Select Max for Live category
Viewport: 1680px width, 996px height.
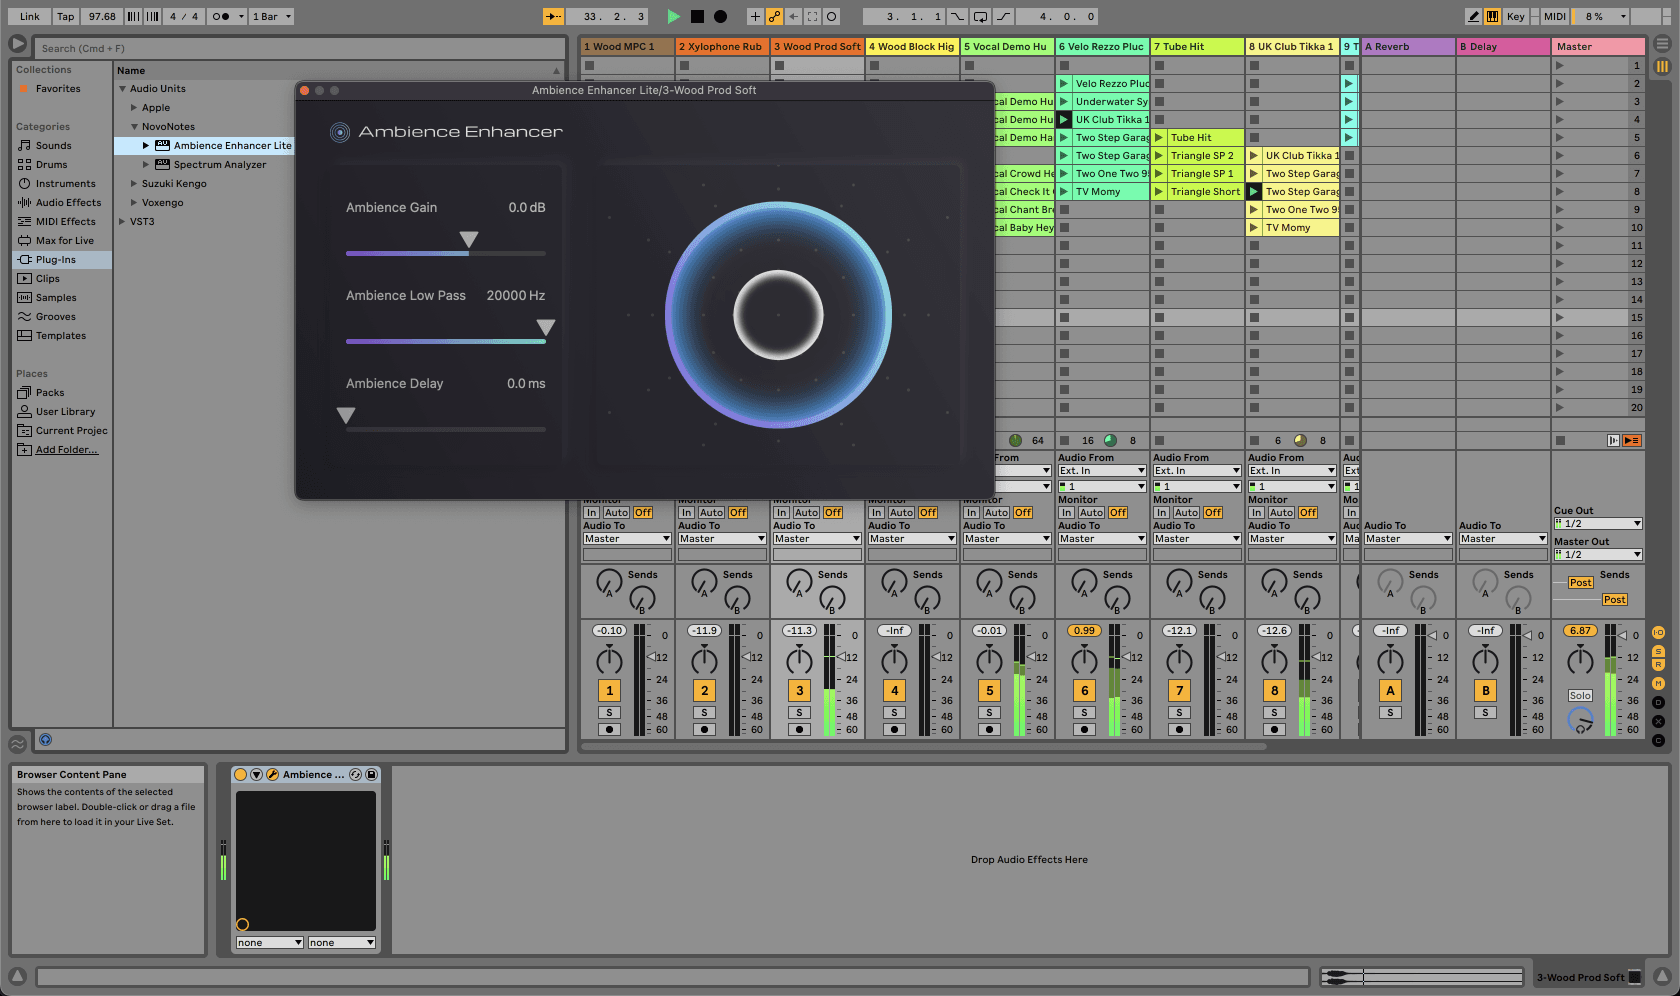[64, 241]
